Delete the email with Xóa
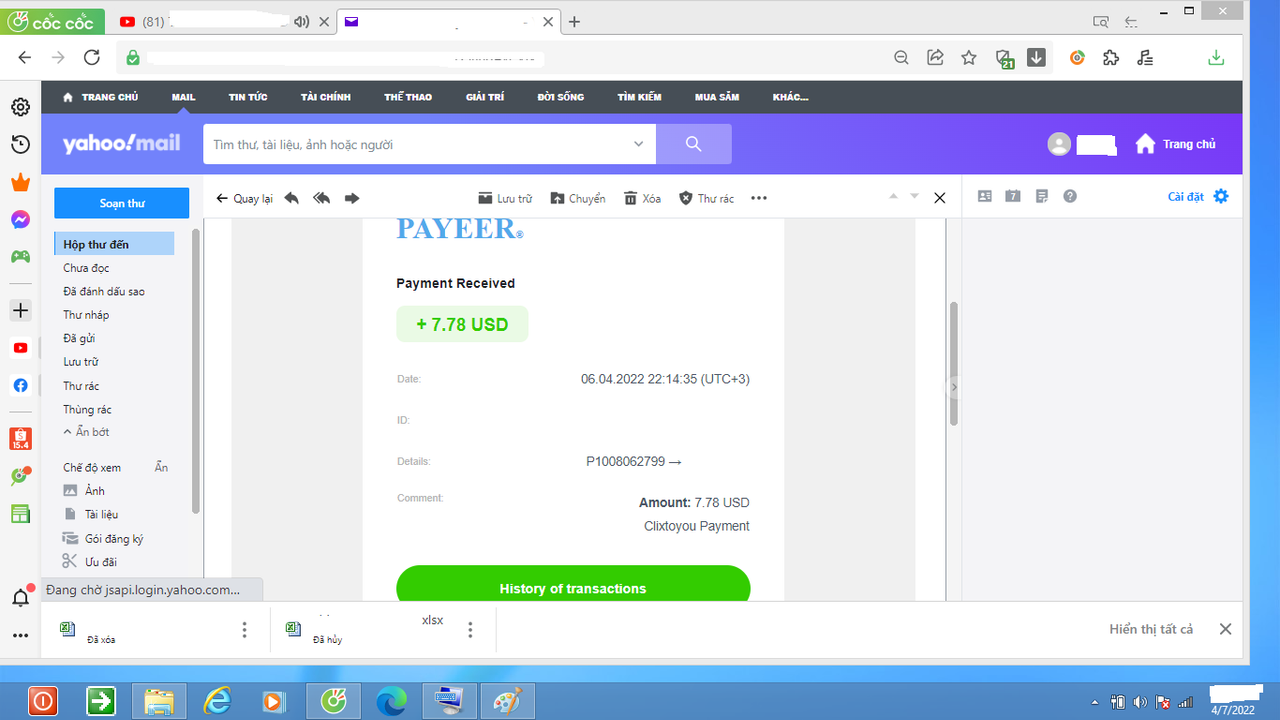Screen dimensions: 1280x720 coord(642,198)
